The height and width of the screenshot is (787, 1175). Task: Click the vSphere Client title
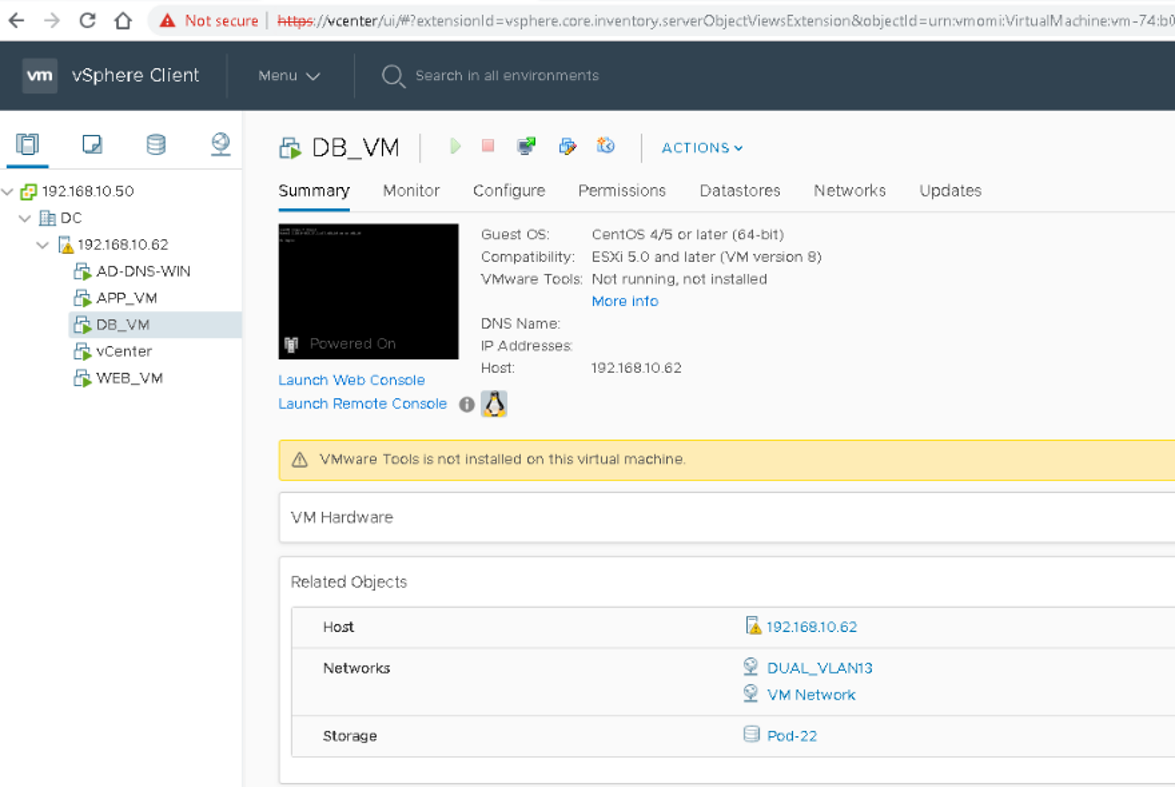[x=135, y=76]
